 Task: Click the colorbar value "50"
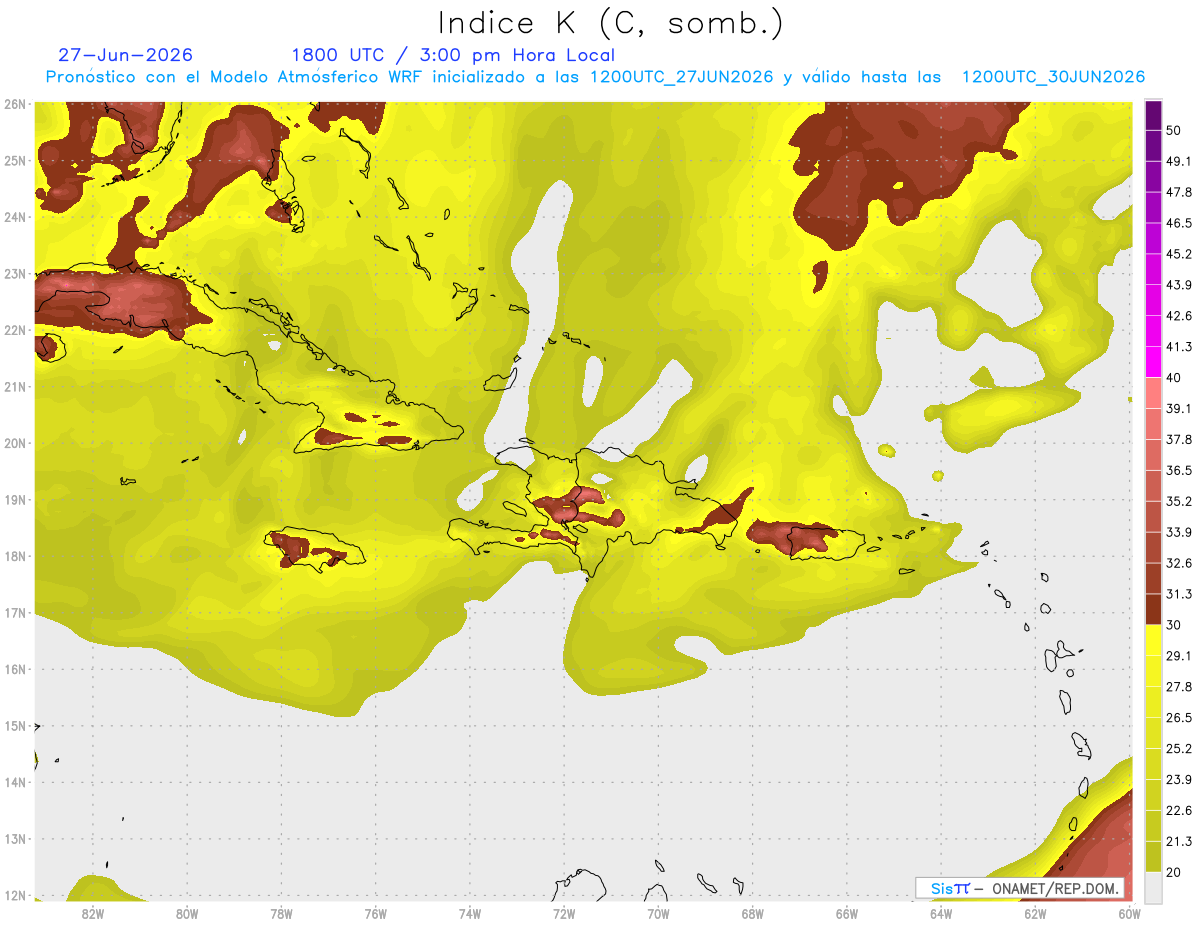pyautogui.click(x=1173, y=131)
